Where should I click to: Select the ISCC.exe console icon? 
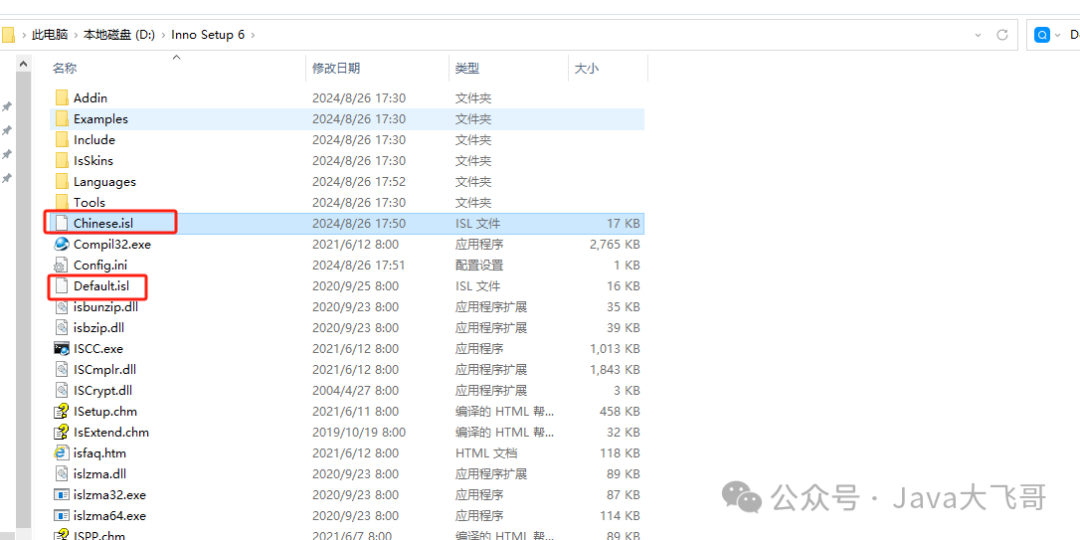[62, 349]
